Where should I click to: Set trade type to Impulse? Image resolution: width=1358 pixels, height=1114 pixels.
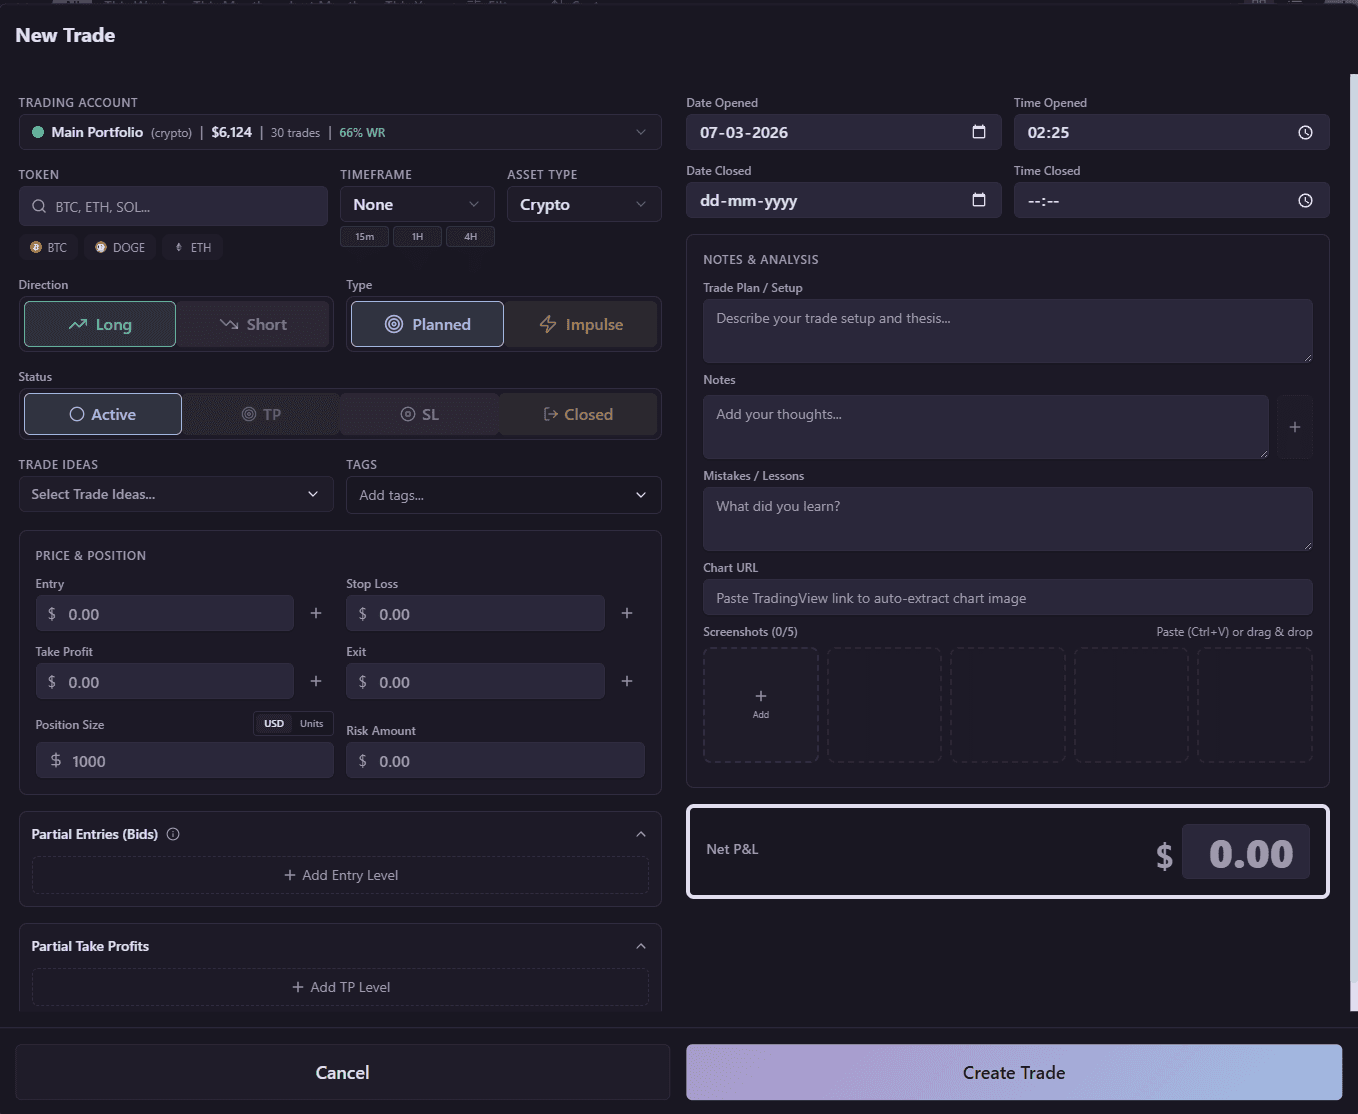click(x=581, y=323)
